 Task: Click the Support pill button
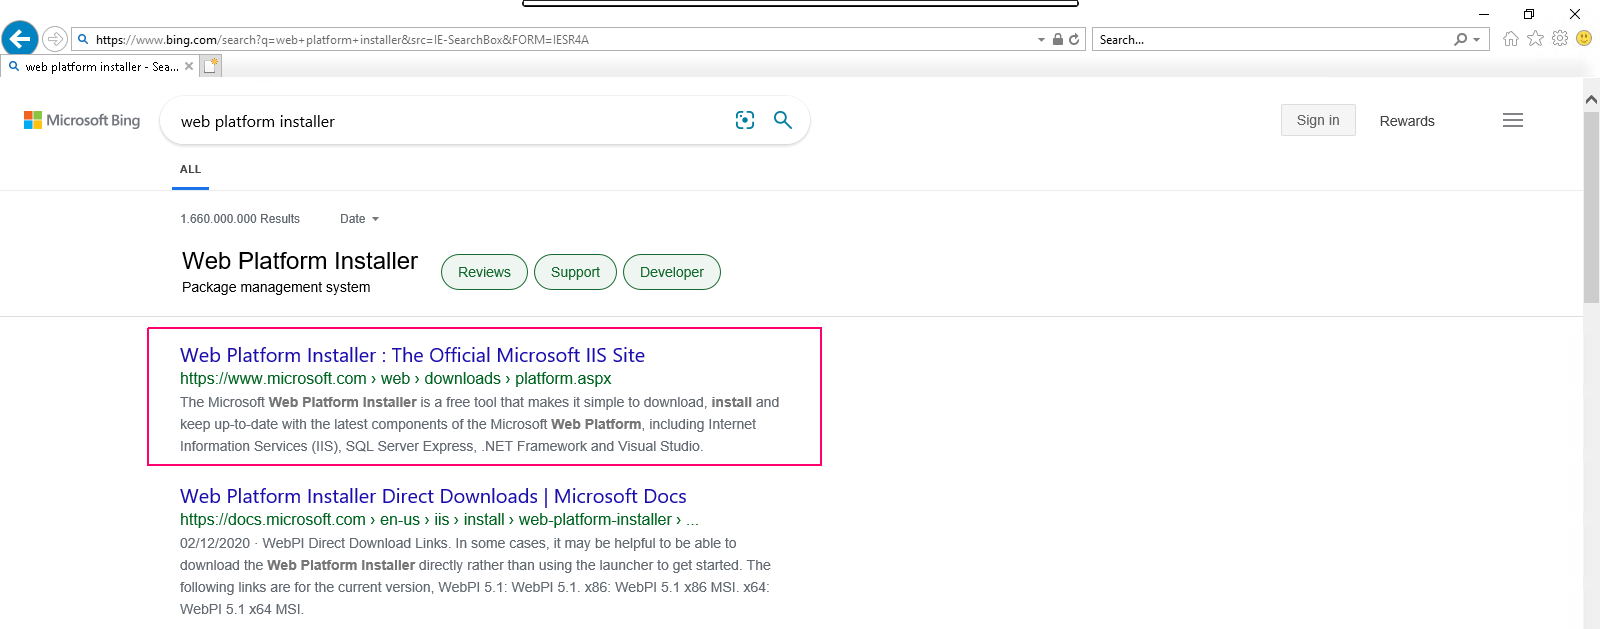575,272
